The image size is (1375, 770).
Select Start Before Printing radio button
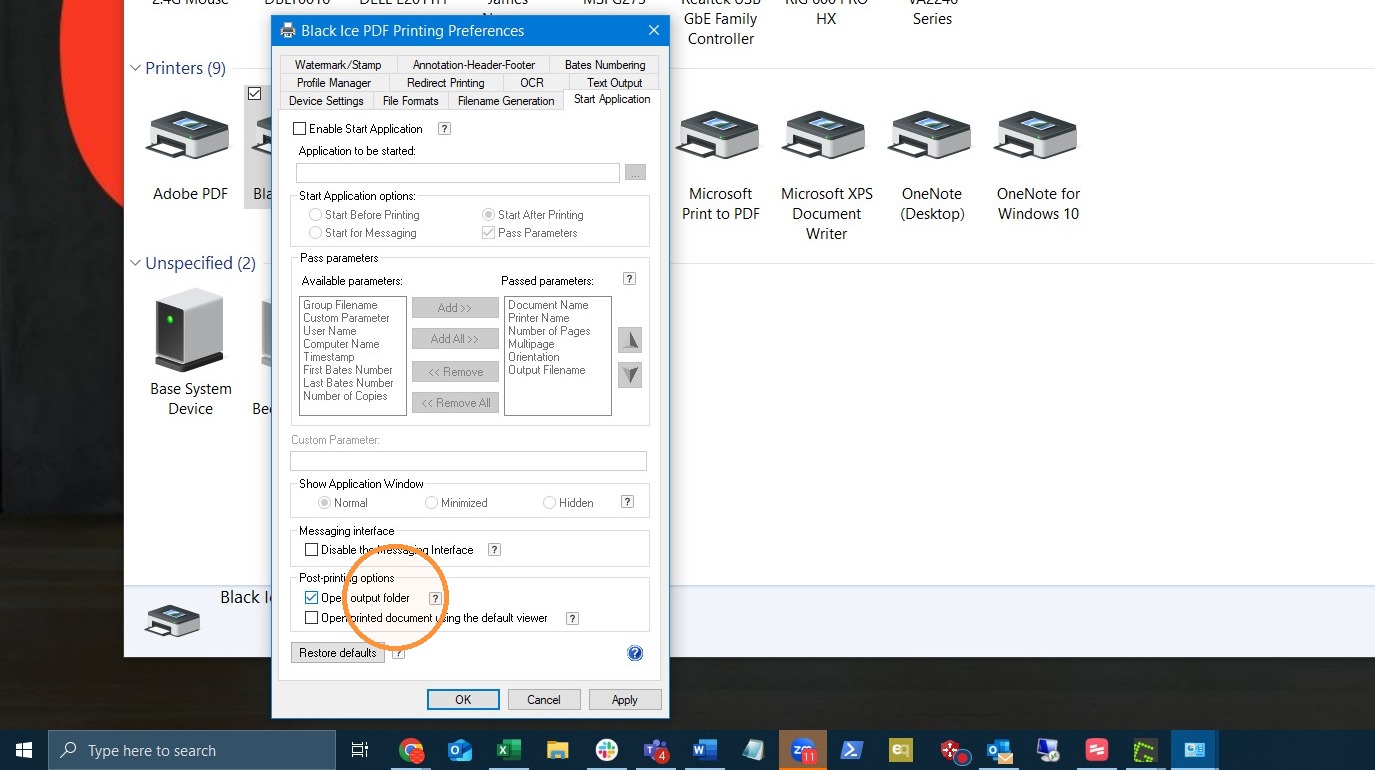tap(316, 215)
